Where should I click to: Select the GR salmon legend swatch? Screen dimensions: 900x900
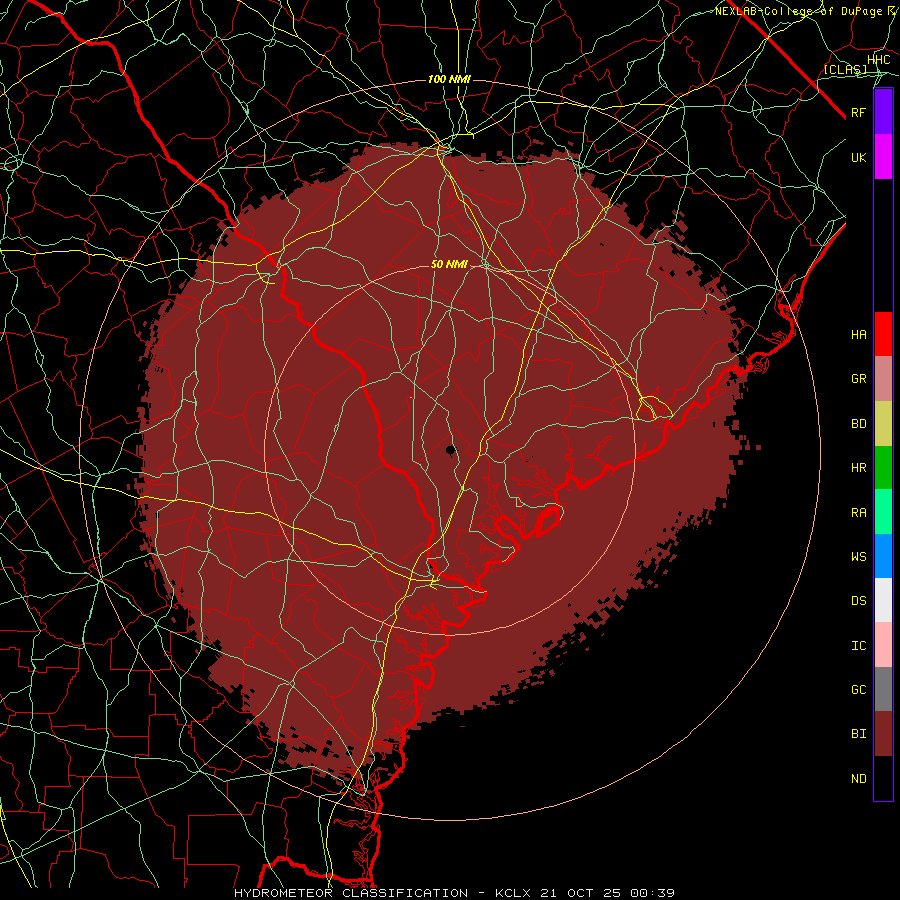click(x=883, y=379)
